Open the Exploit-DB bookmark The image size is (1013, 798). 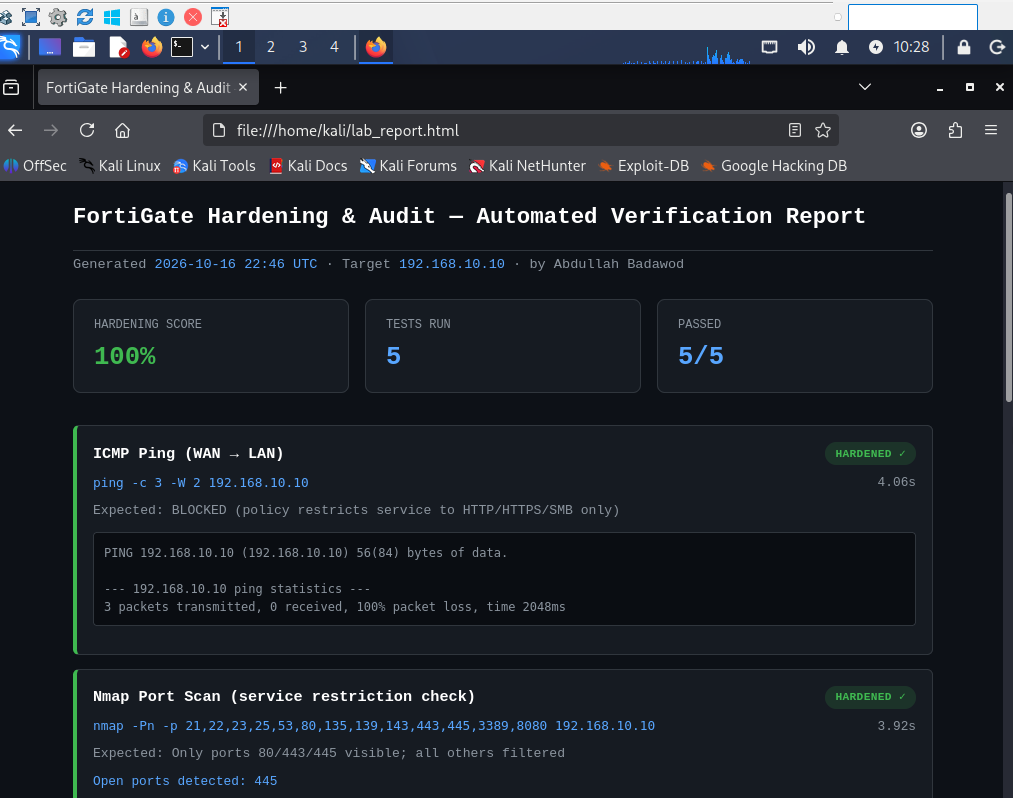coord(643,166)
